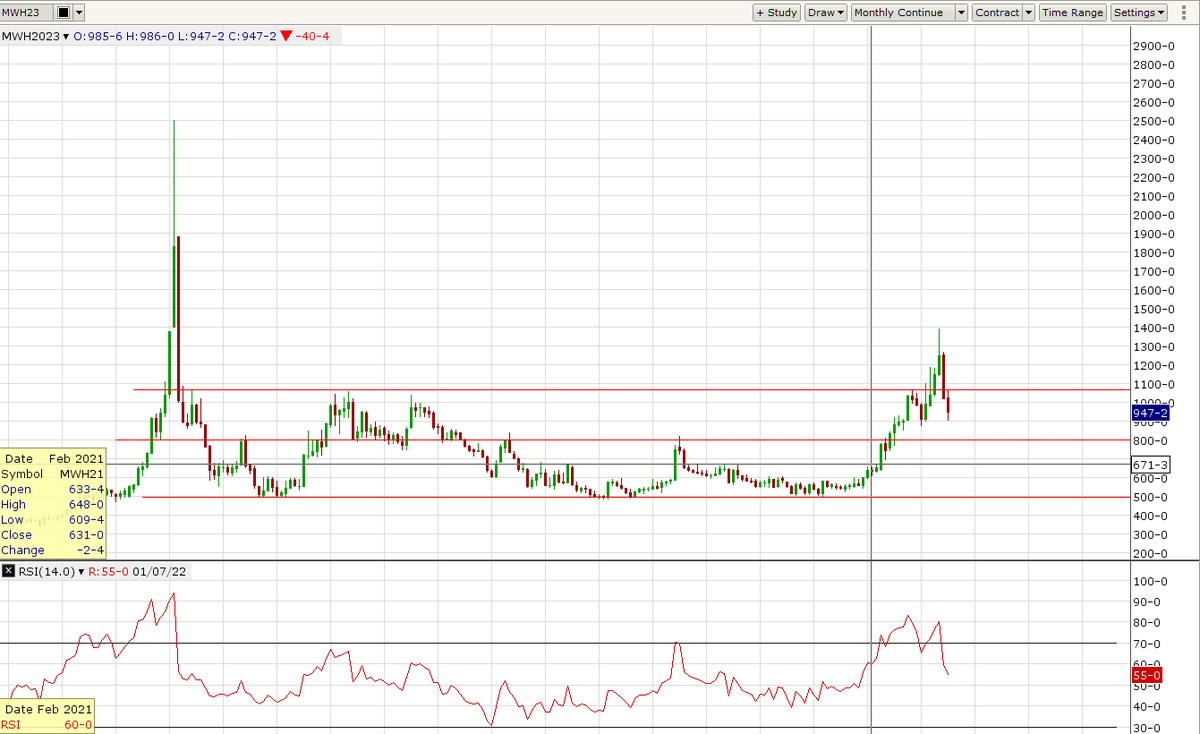Open the Monthly Continue dropdown arrow

pyautogui.click(x=961, y=13)
